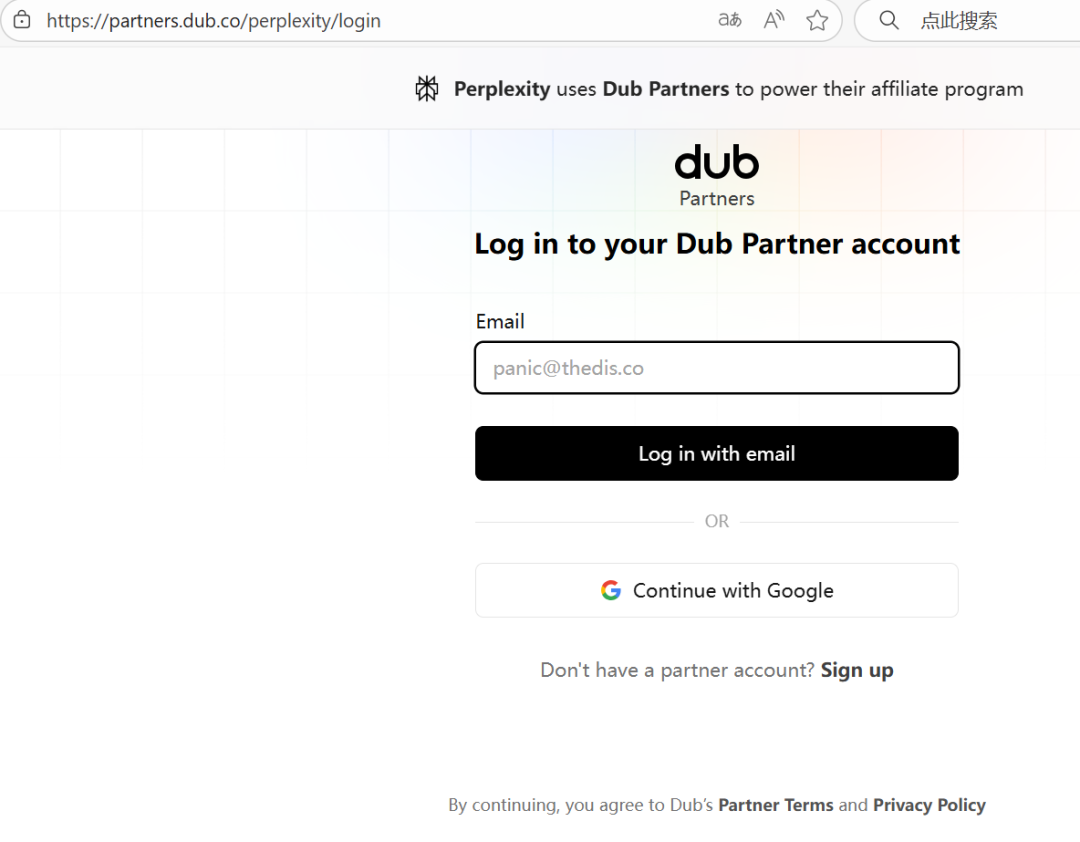Click the Log in heading text
The width and height of the screenshot is (1080, 842).
click(717, 244)
